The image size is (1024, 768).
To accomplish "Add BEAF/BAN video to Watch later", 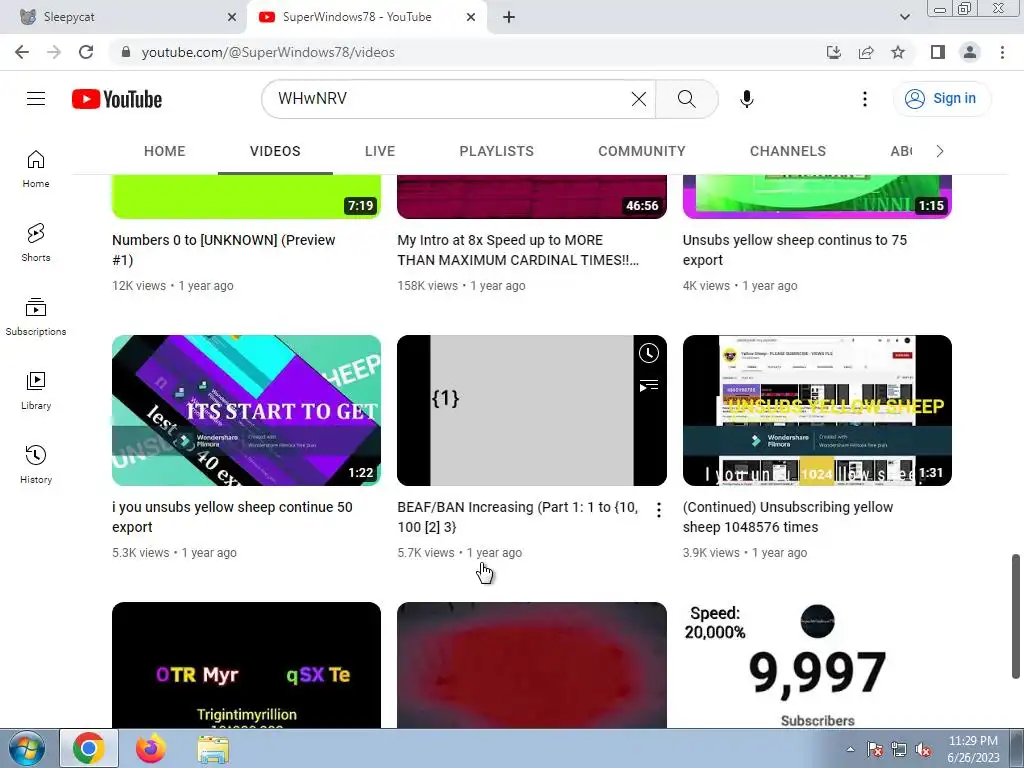I will click(x=648, y=353).
